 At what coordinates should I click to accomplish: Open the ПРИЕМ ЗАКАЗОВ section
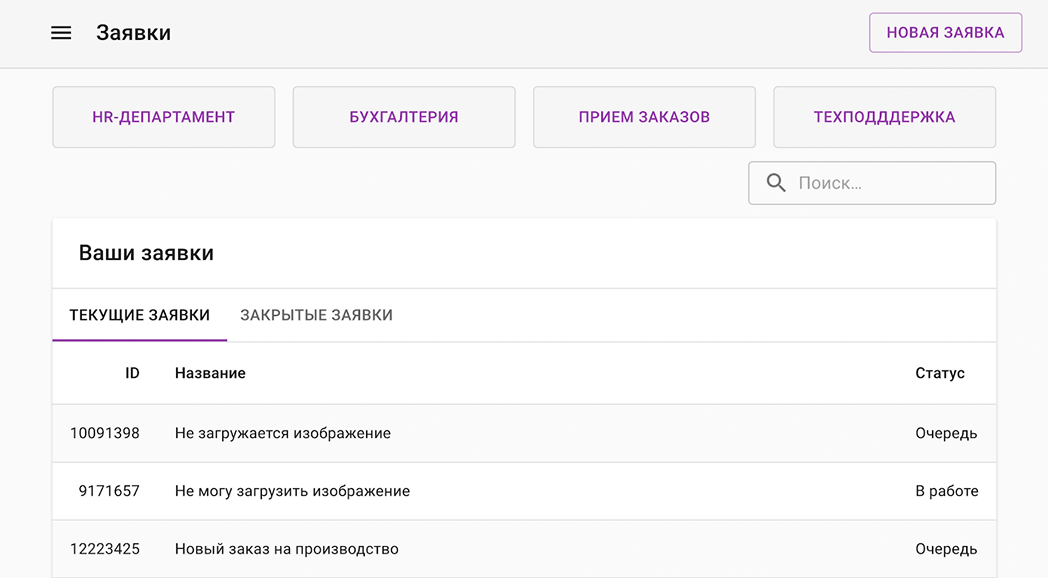click(x=644, y=117)
